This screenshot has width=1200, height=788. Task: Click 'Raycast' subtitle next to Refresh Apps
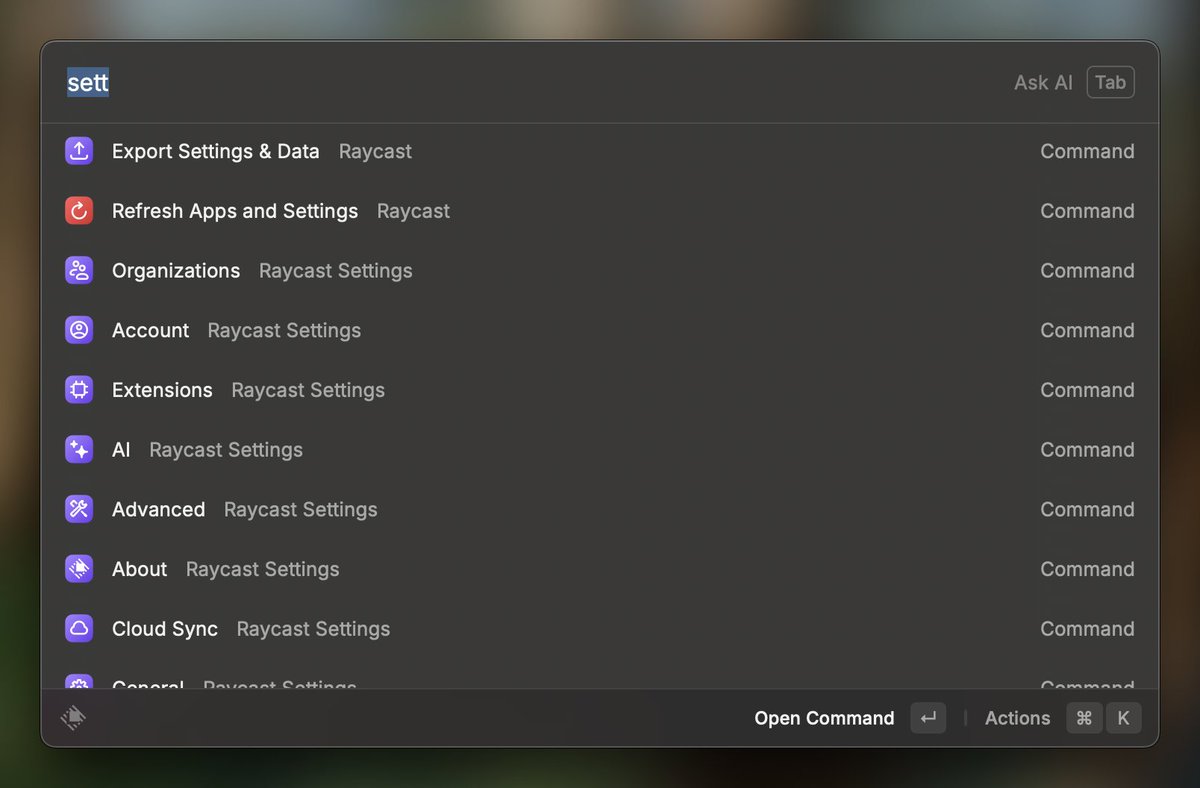[x=413, y=211]
